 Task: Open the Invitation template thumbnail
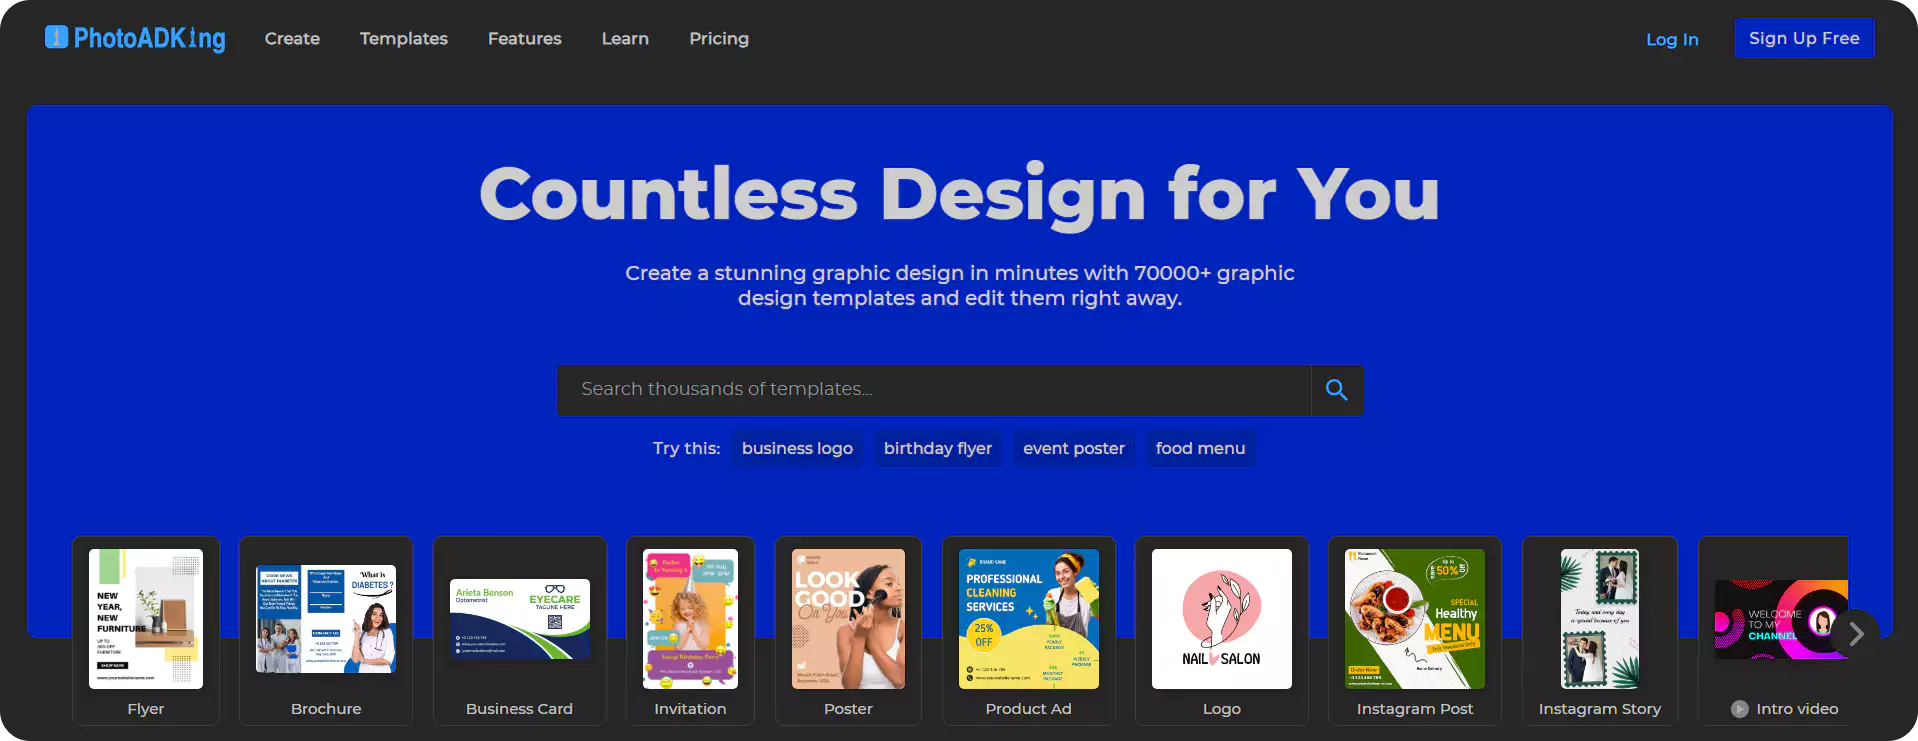coord(690,619)
